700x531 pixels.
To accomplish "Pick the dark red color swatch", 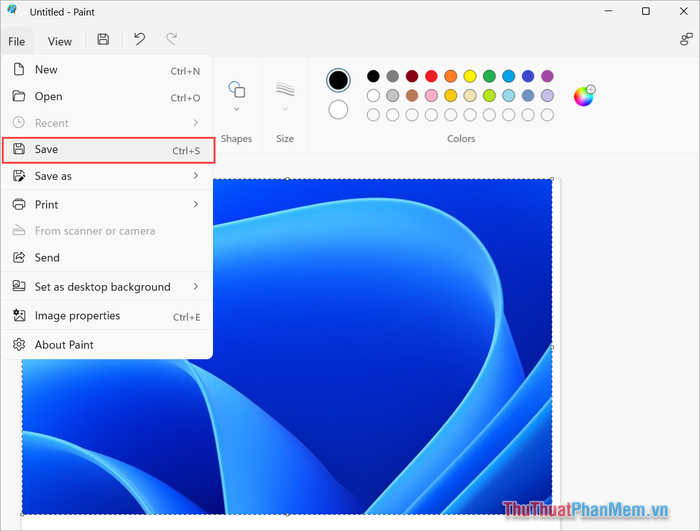I will click(412, 76).
